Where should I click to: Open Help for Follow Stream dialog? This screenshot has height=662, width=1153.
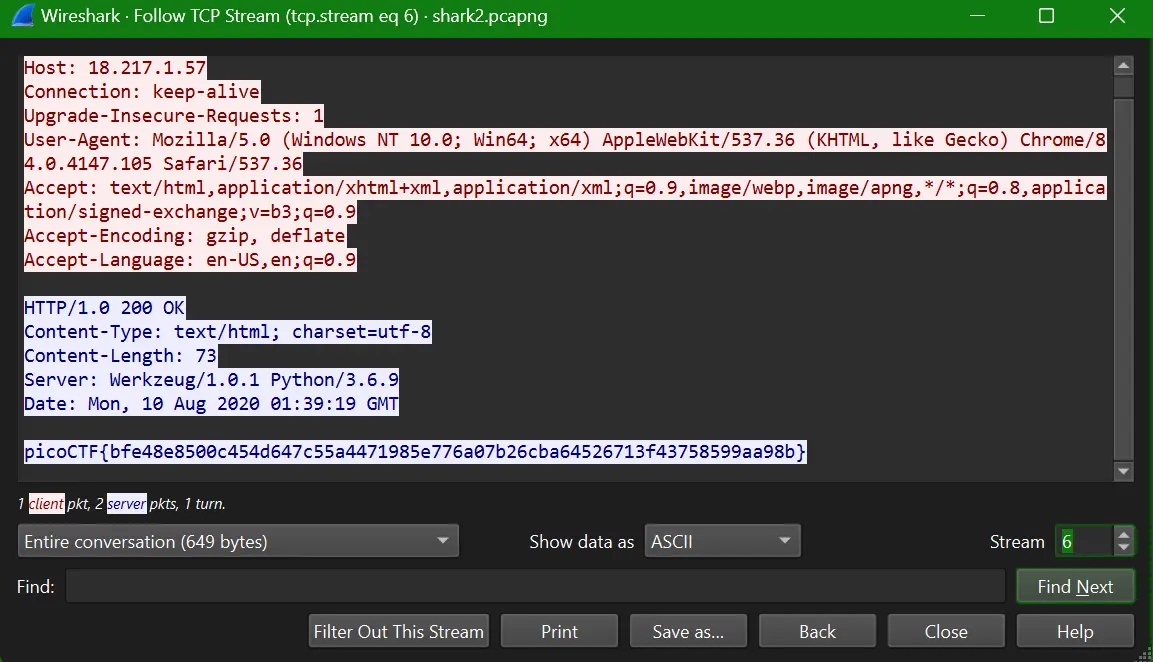(x=1075, y=632)
